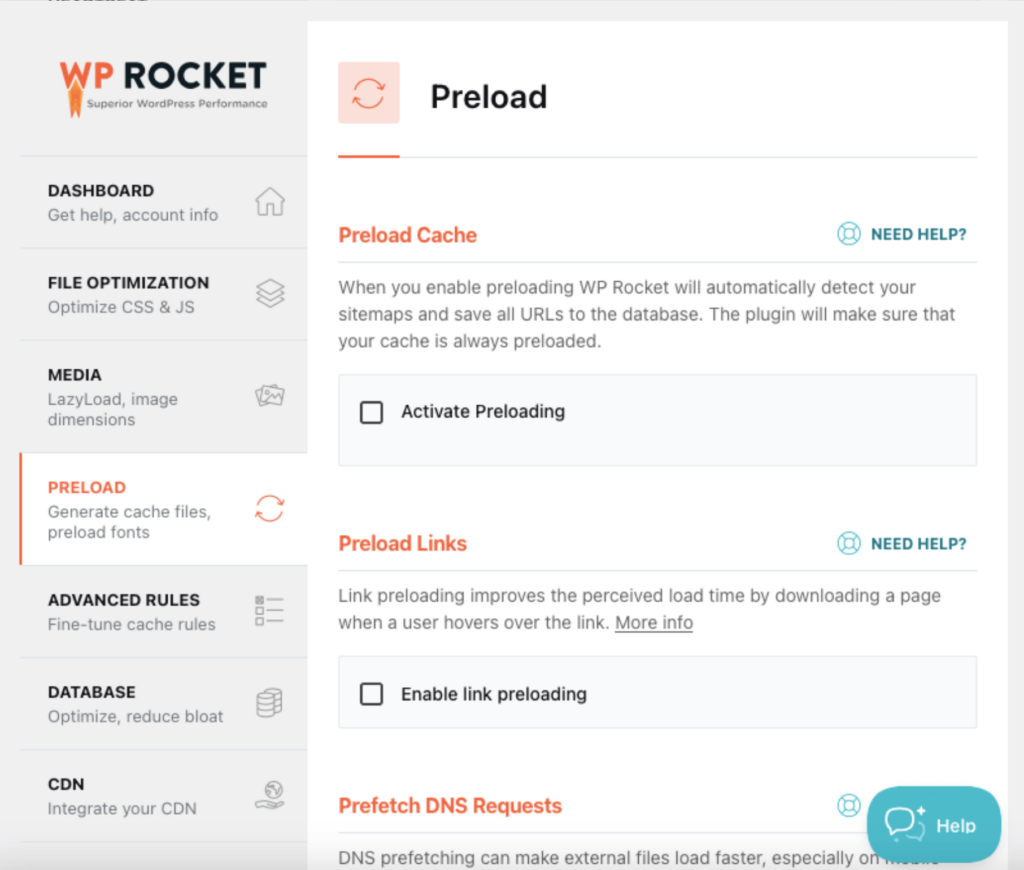Select the Preload menu item
The height and width of the screenshot is (870, 1024).
164,509
